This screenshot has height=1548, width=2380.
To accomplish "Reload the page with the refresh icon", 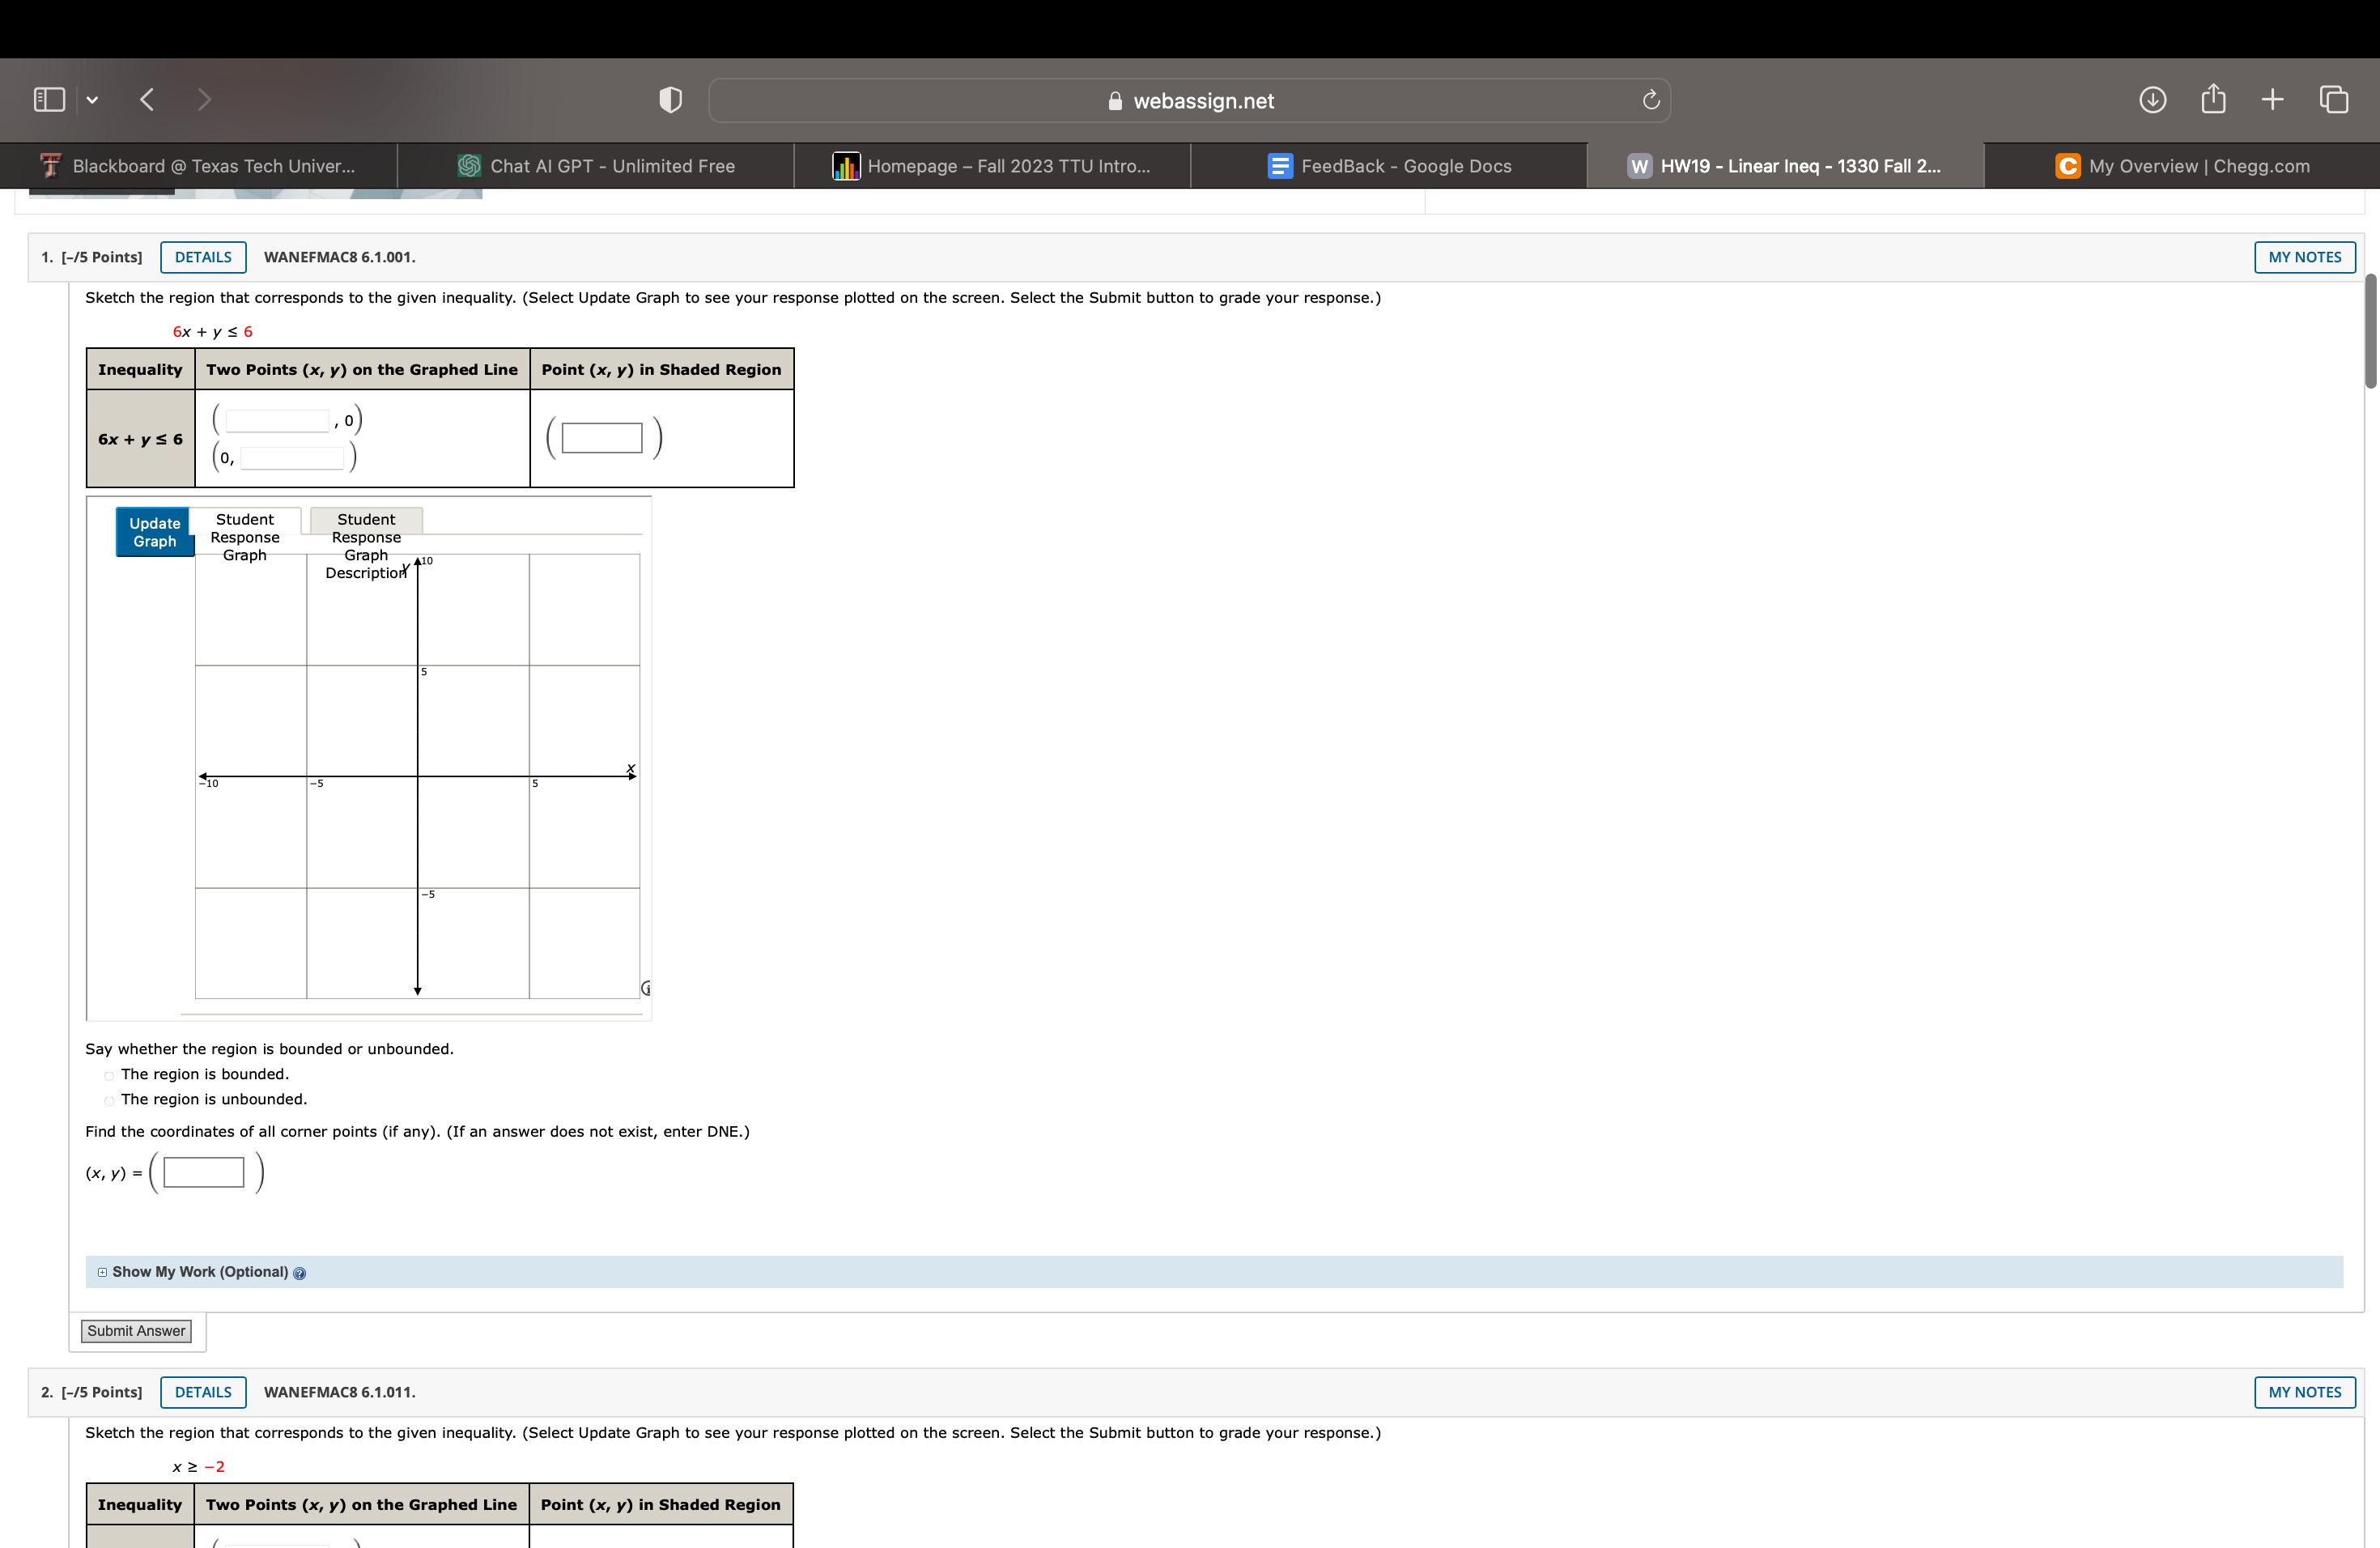I will click(1650, 100).
